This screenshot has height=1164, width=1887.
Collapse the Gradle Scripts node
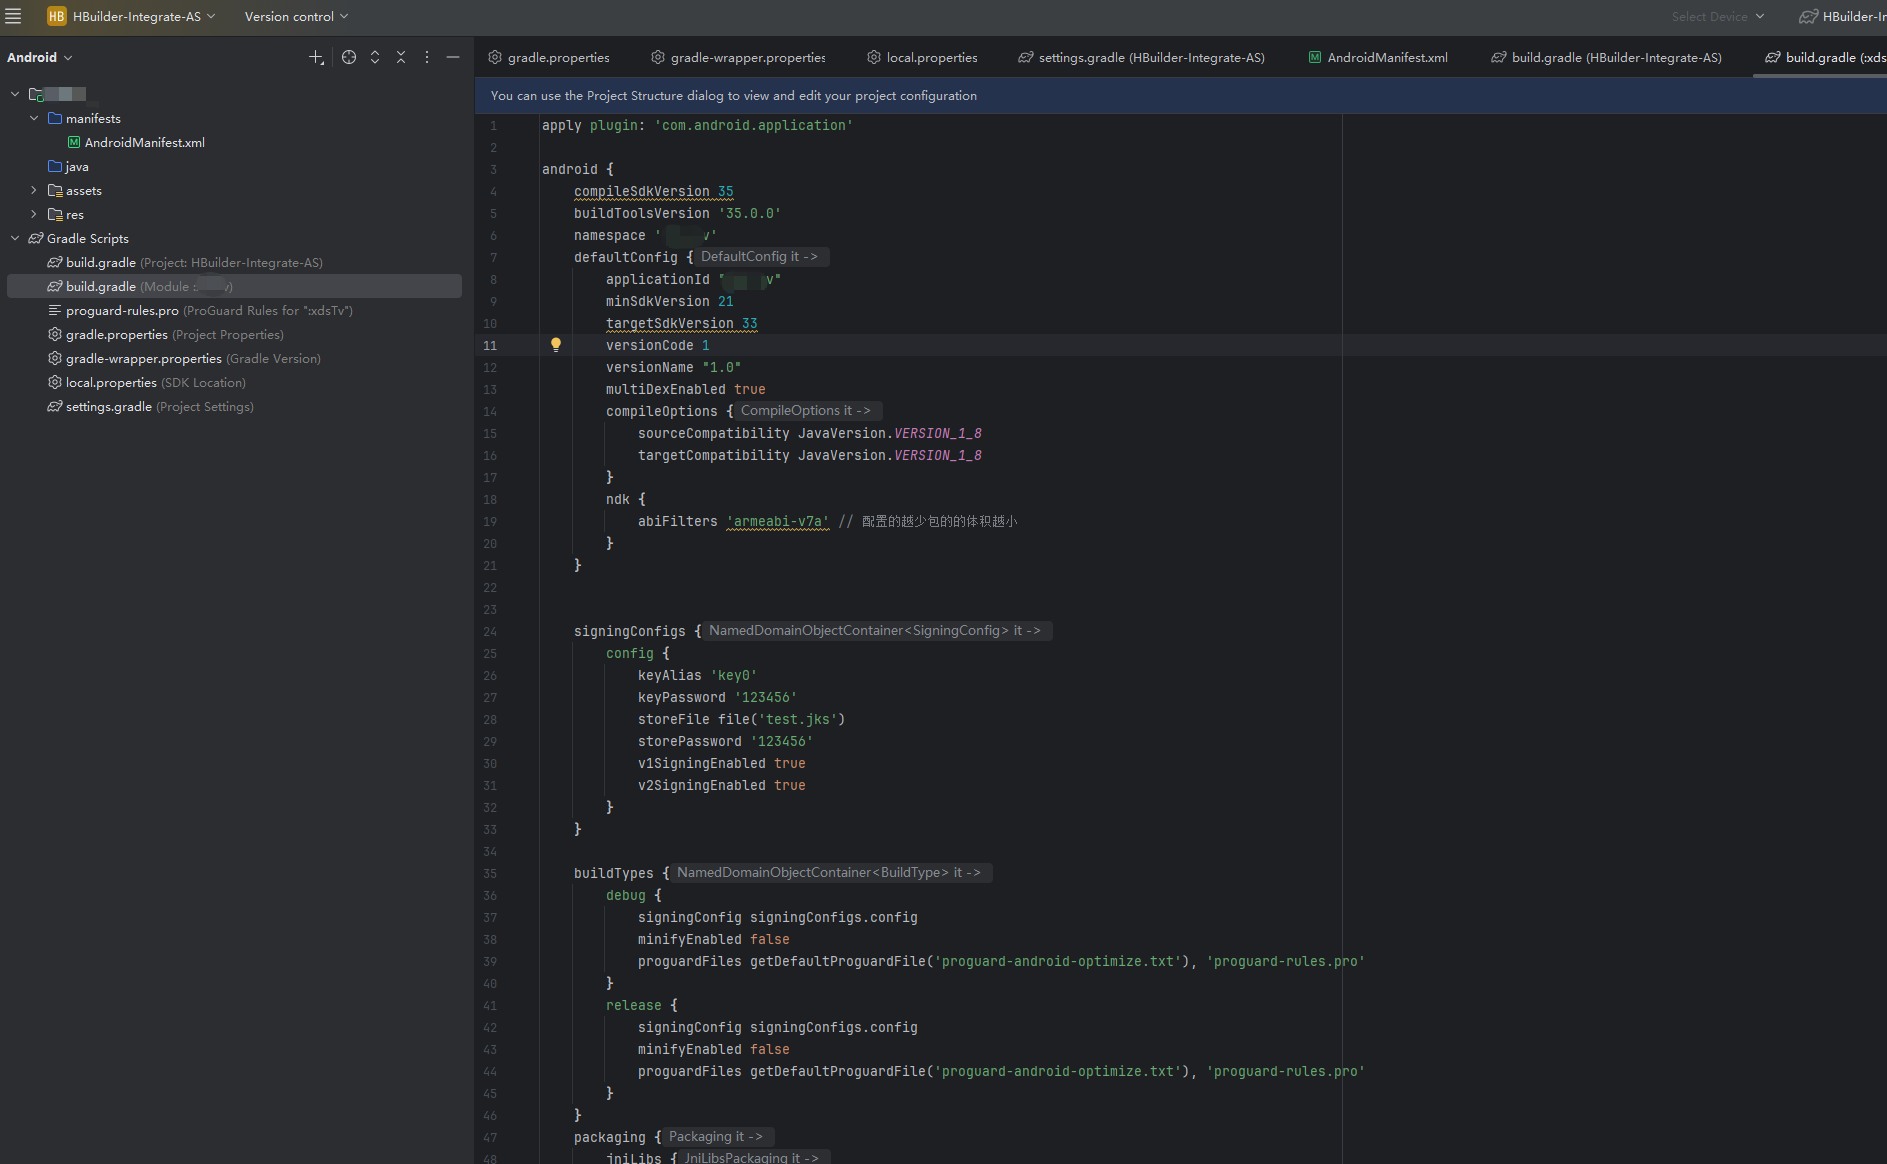coord(15,238)
